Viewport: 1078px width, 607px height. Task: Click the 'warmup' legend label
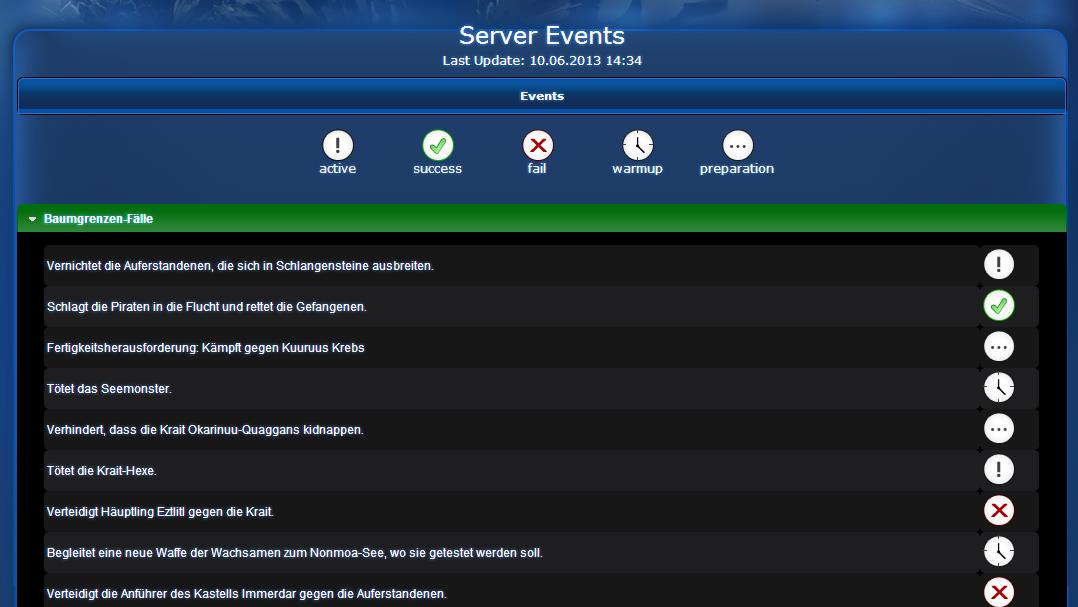[637, 168]
